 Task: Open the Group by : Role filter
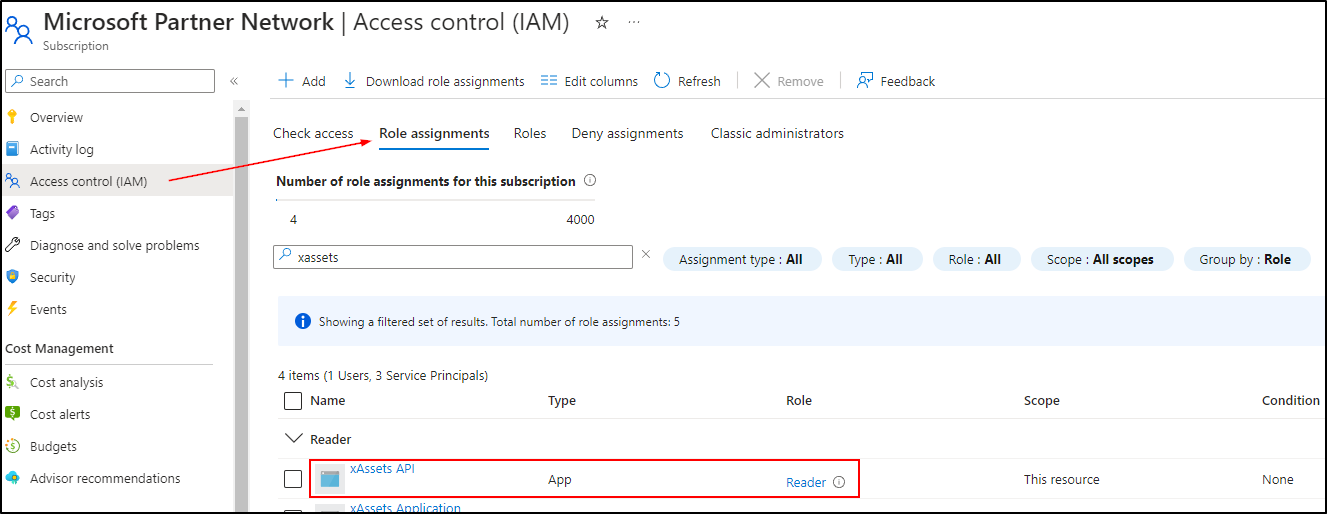tap(1246, 259)
